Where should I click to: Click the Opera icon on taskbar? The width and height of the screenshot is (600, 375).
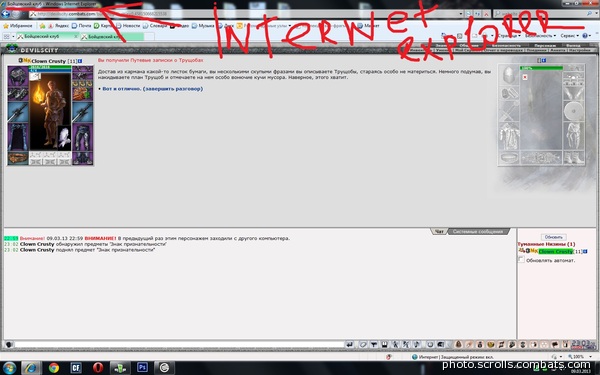(x=98, y=368)
